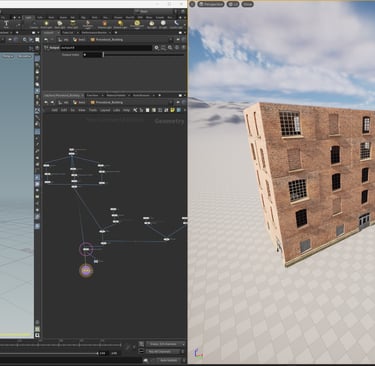Open the Lit view mode dropdown
Screen dimensions: 375x366
pyautogui.click(x=233, y=4)
